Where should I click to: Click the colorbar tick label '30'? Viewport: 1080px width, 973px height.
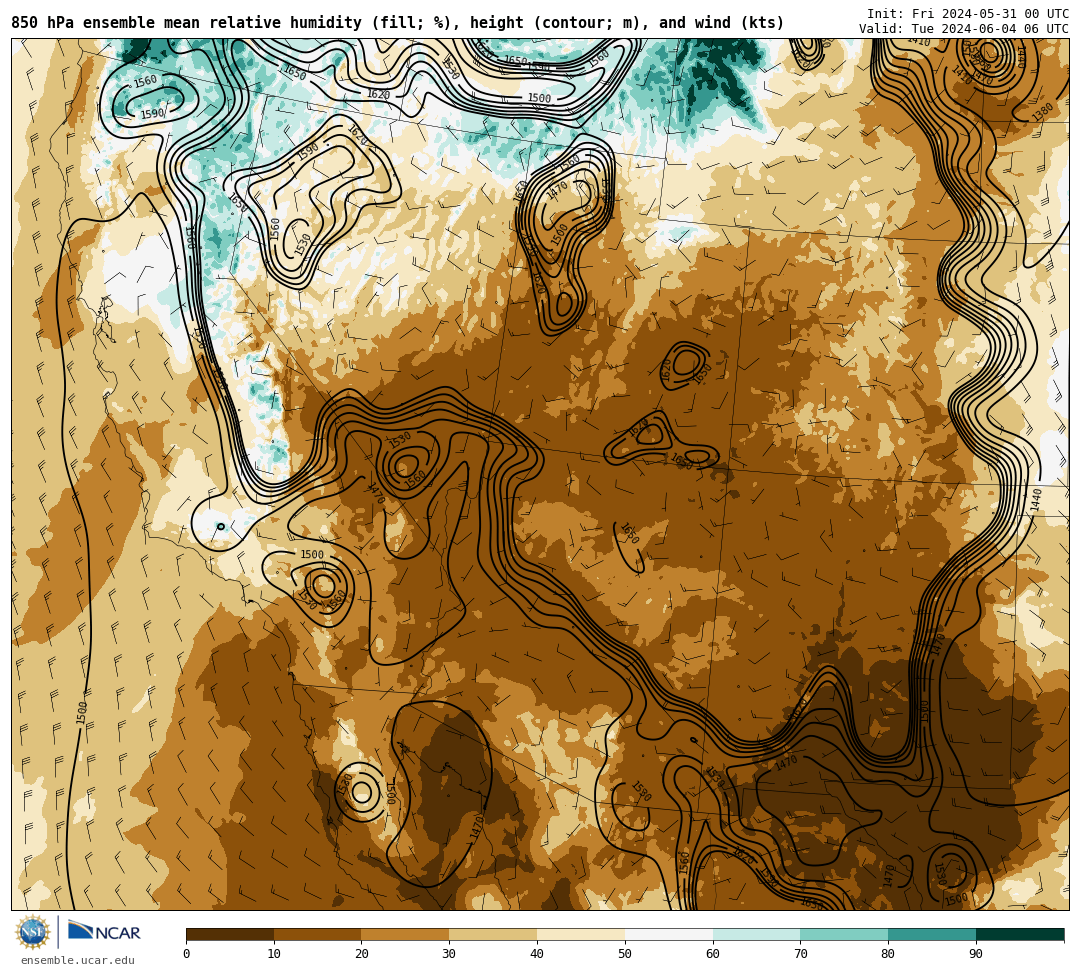click(449, 954)
